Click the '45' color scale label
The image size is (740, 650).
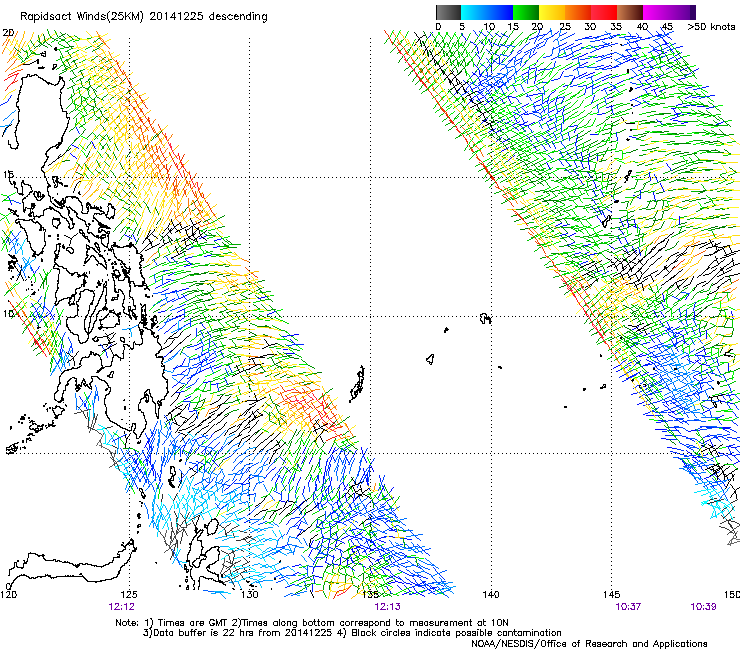(x=667, y=27)
